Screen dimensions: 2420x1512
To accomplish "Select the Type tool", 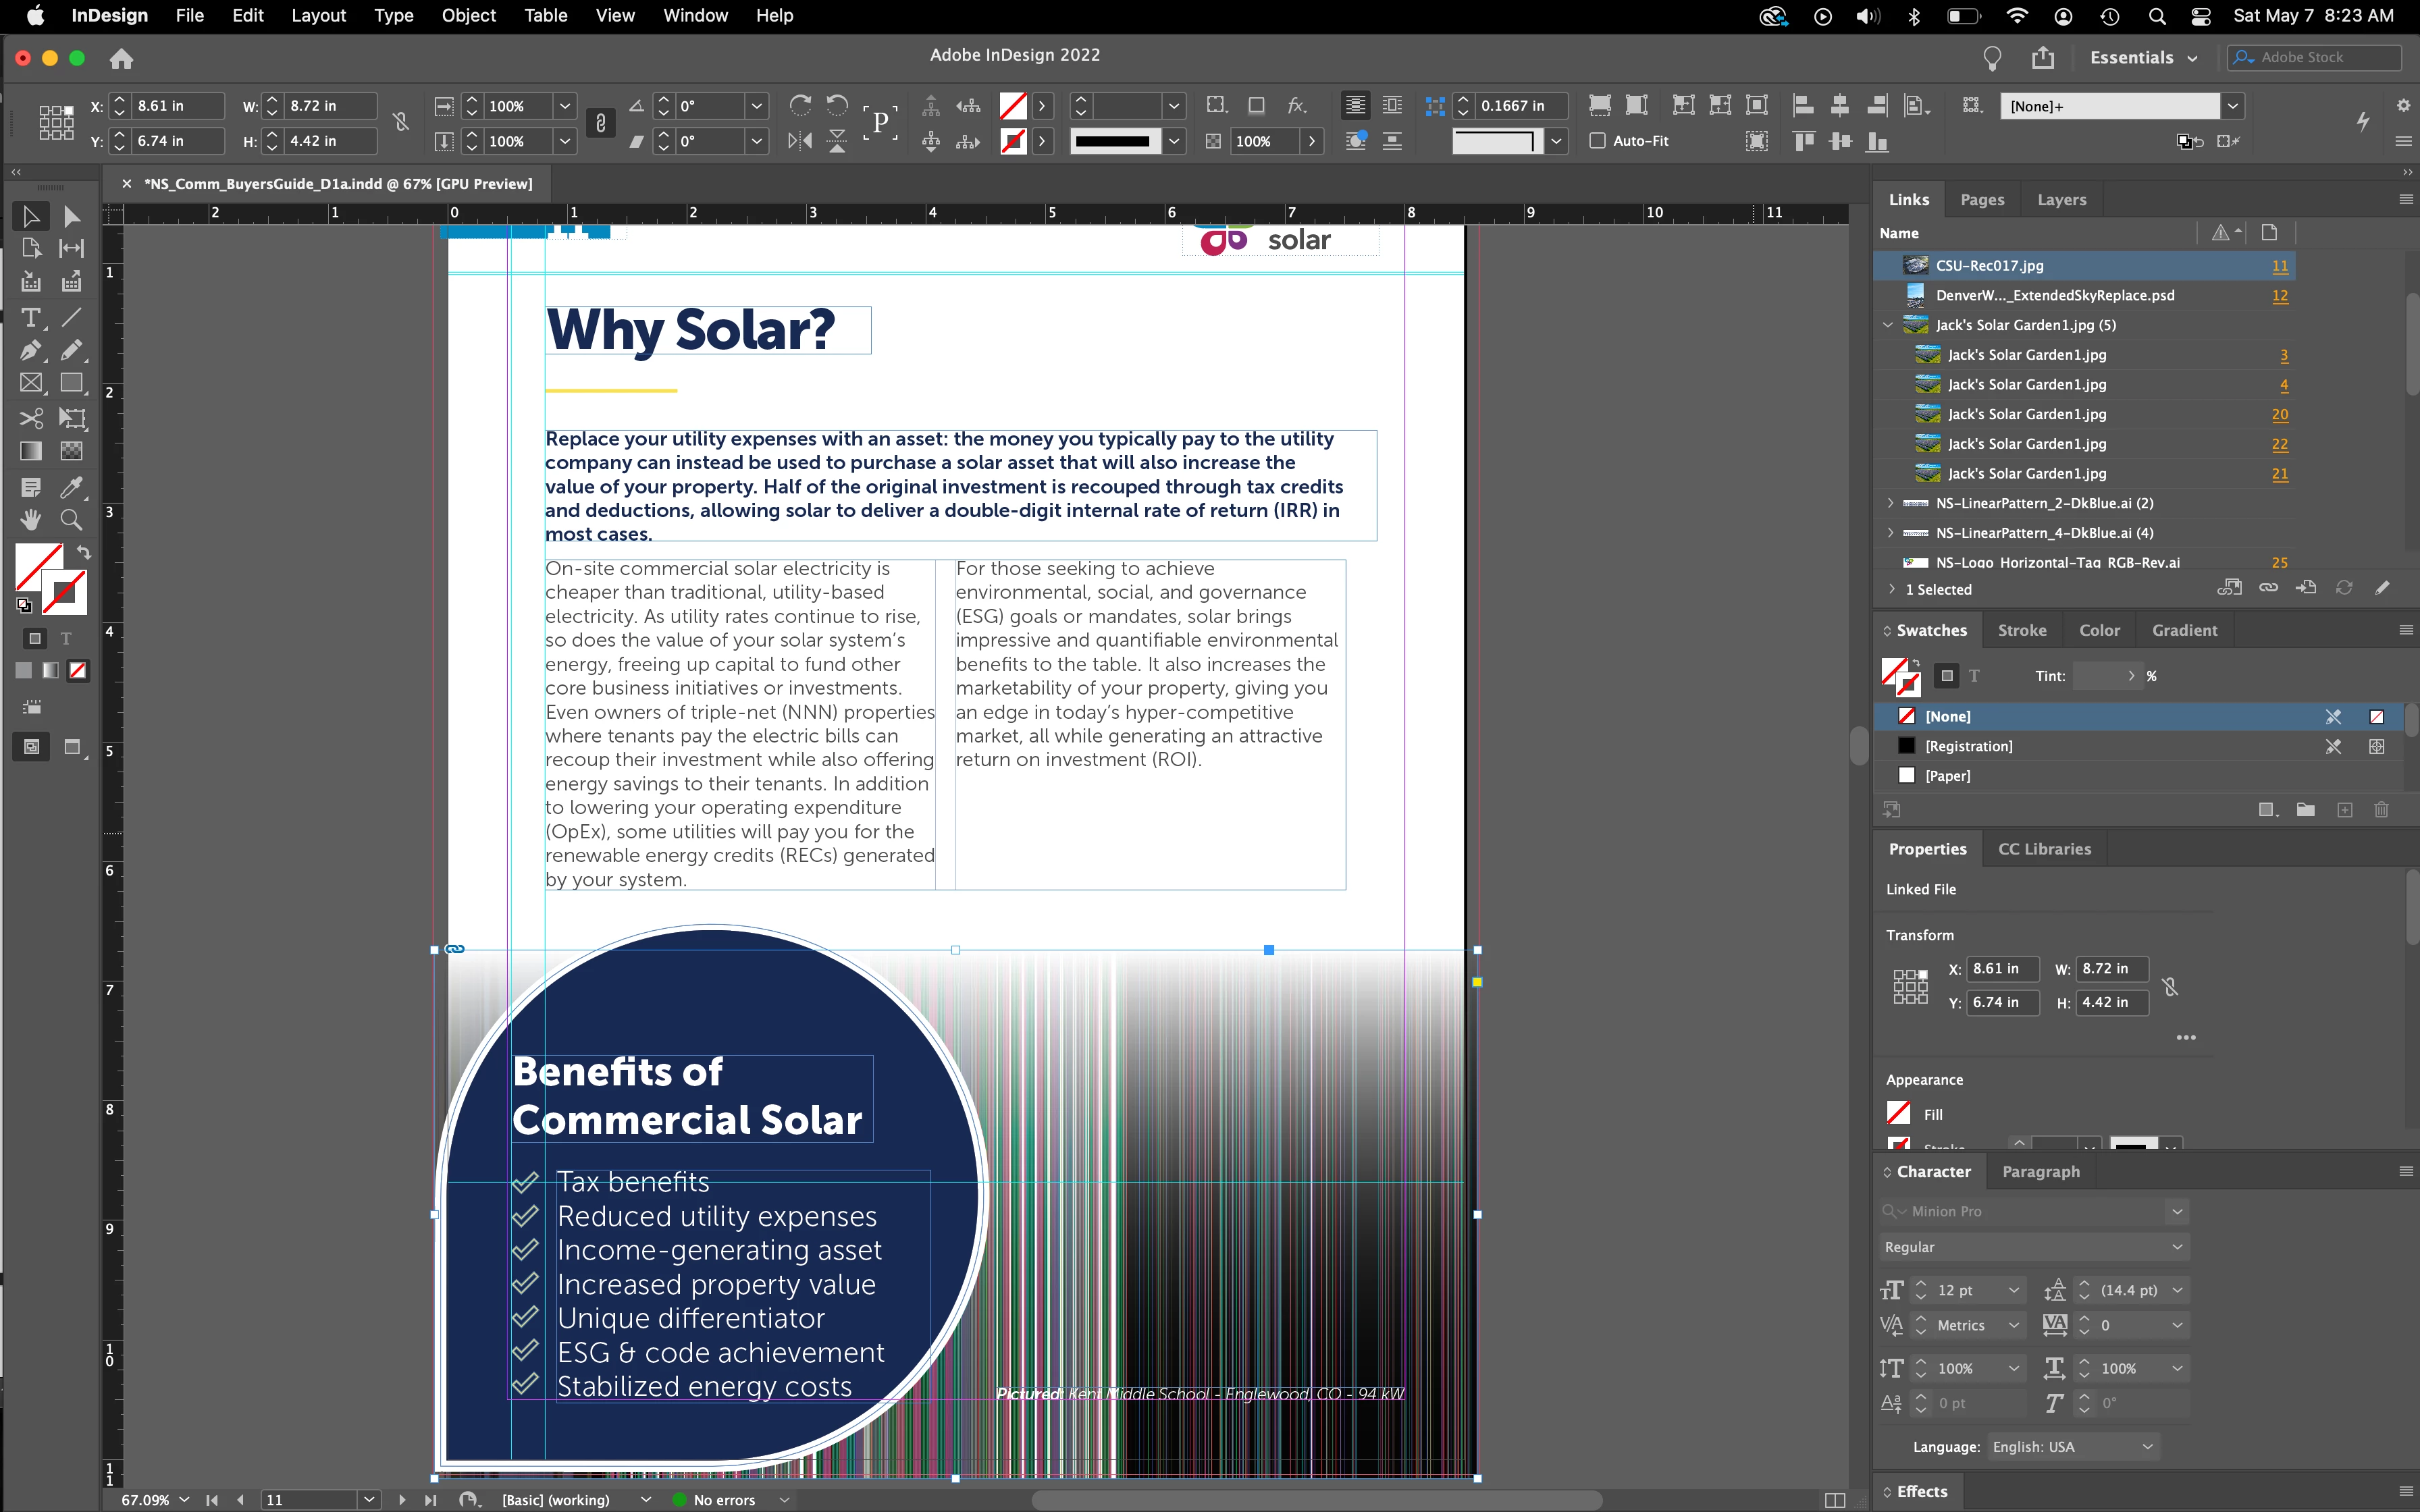I will click(30, 318).
